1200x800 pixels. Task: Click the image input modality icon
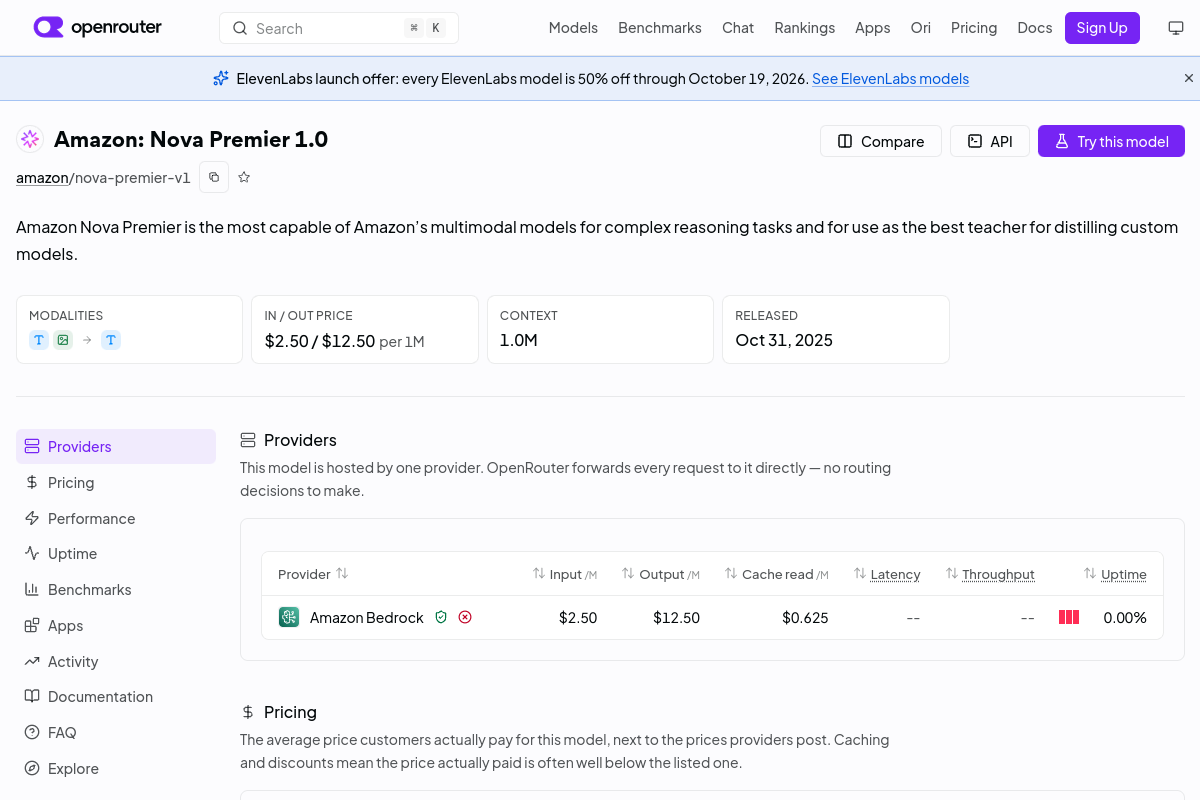pos(63,340)
